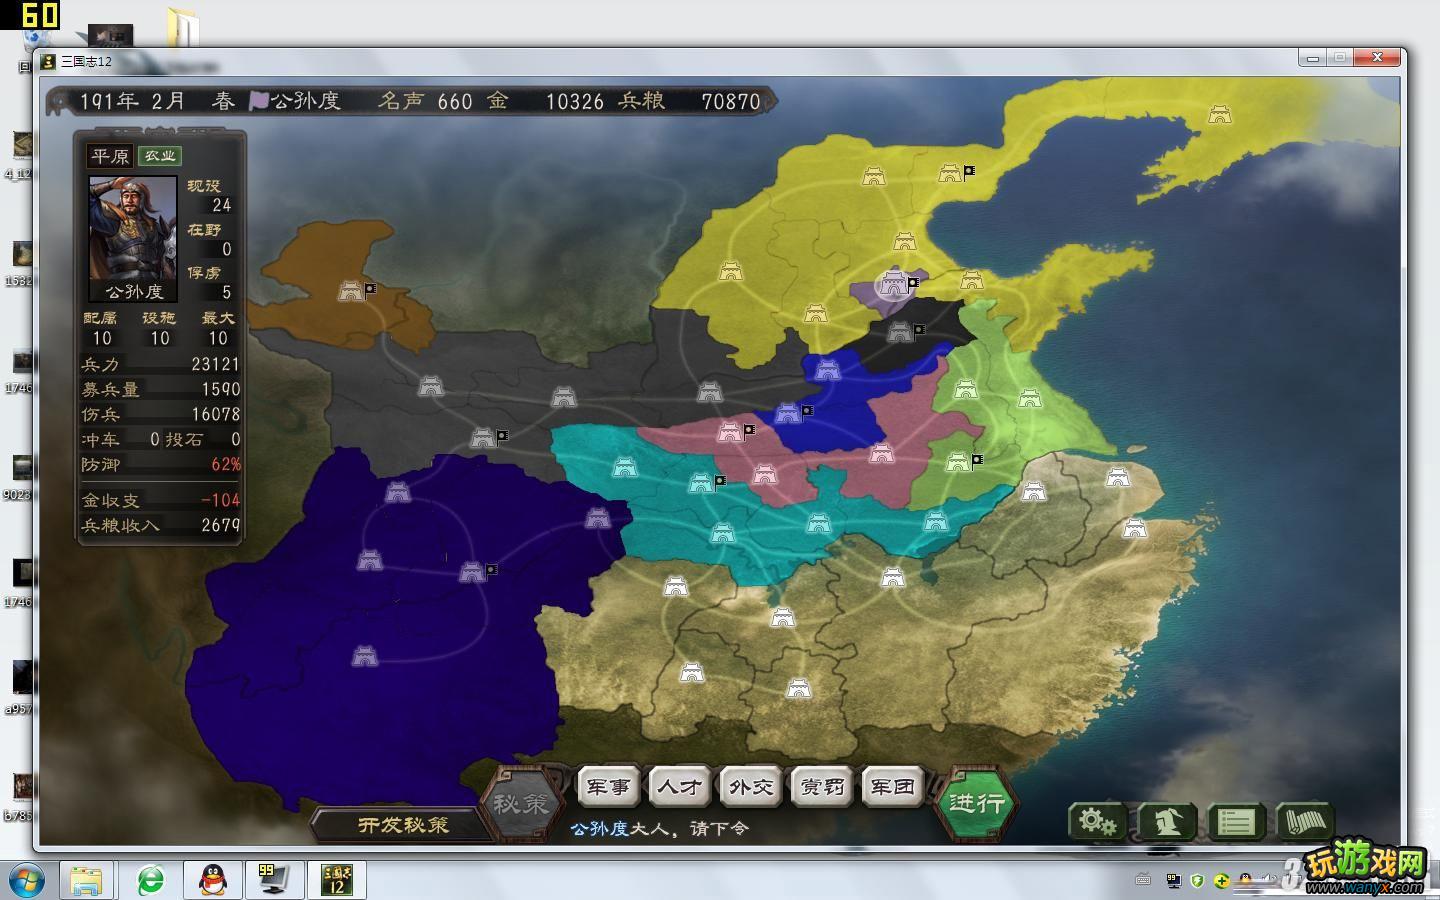Click the green 进行 proceed button

tap(977, 803)
